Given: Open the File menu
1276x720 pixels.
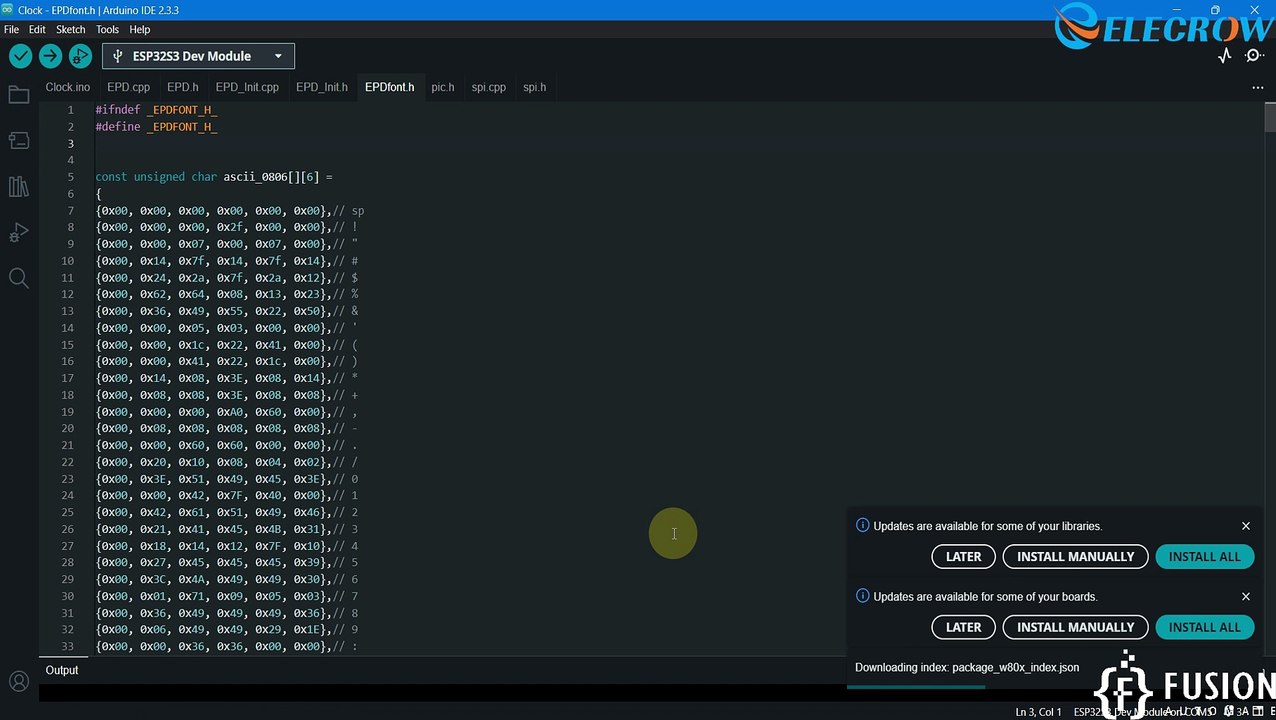Looking at the screenshot, I should (12, 30).
